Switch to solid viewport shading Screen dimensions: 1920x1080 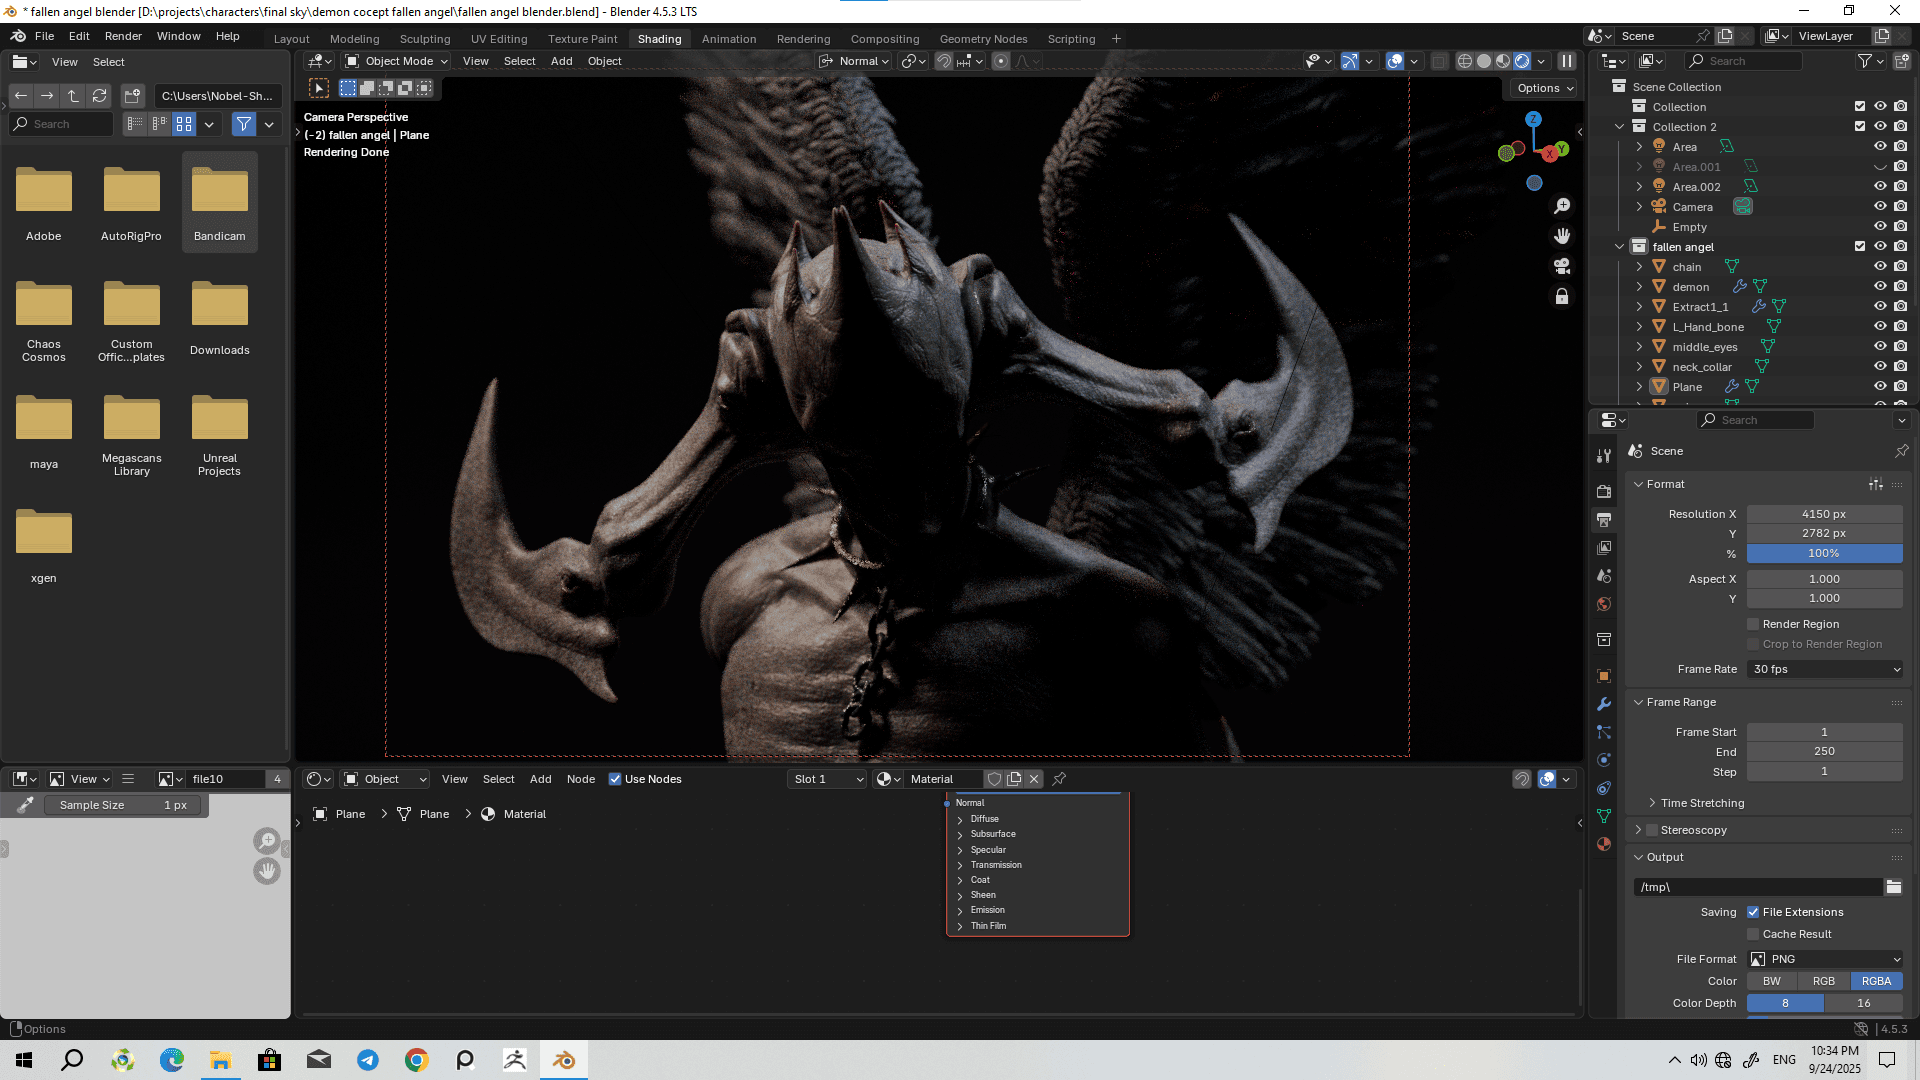(x=1484, y=61)
